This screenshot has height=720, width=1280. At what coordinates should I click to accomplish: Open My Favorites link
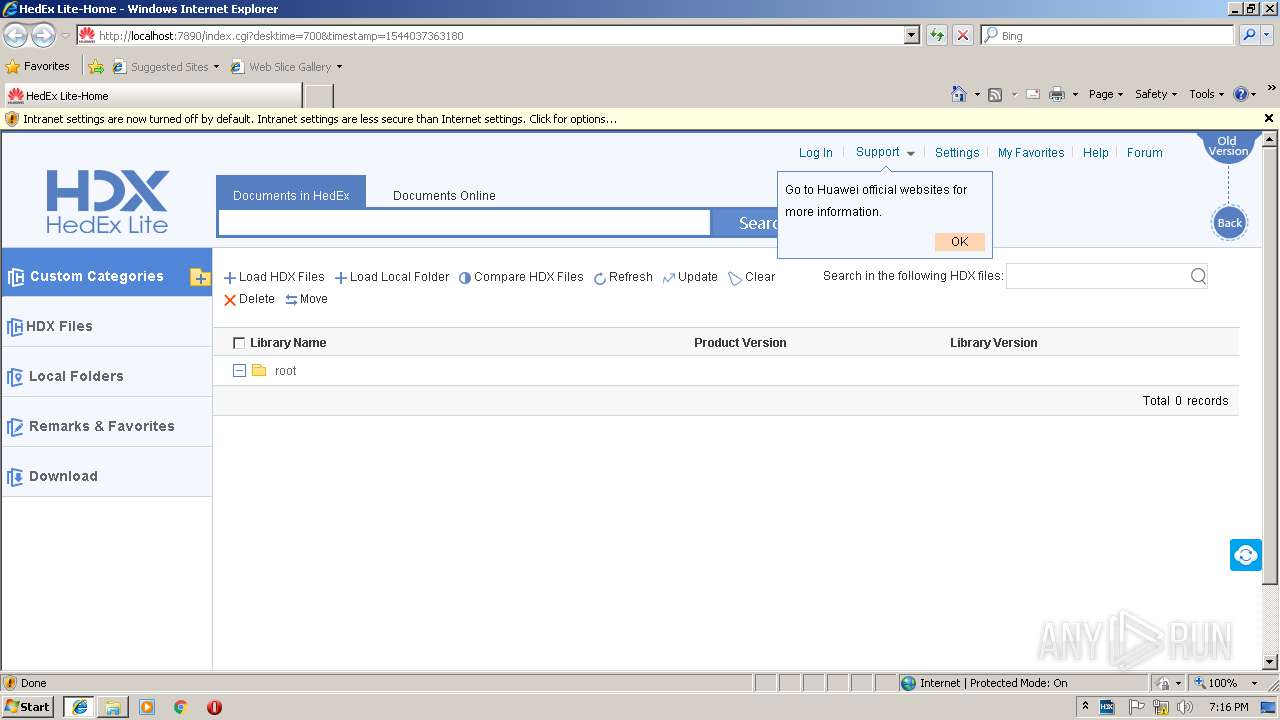click(1031, 153)
